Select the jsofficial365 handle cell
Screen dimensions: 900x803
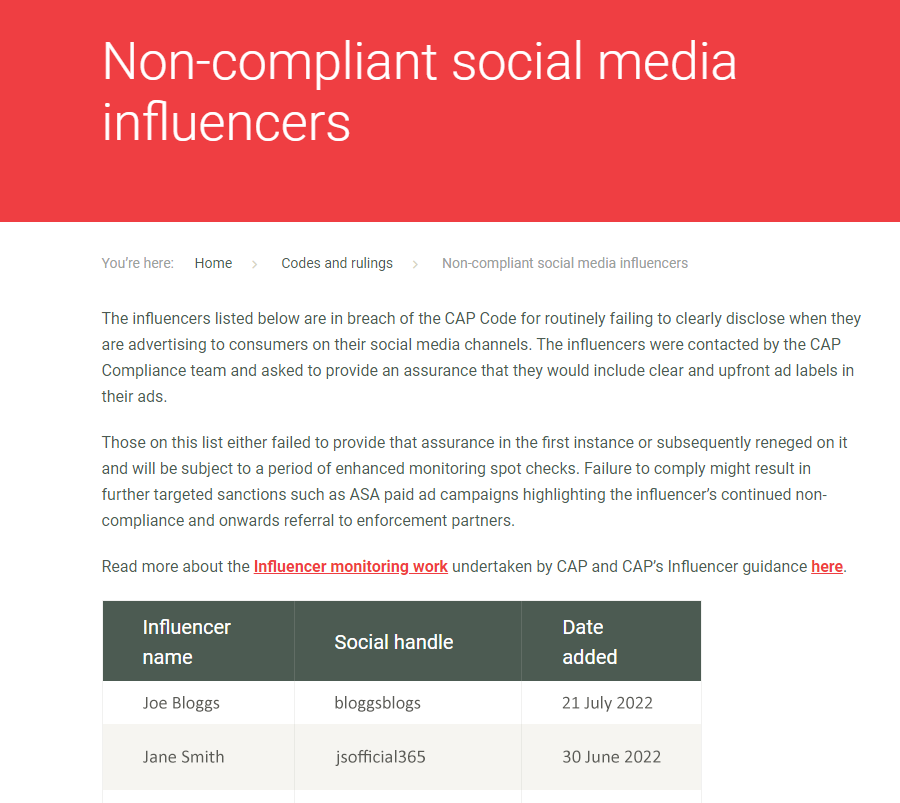pyautogui.click(x=408, y=757)
